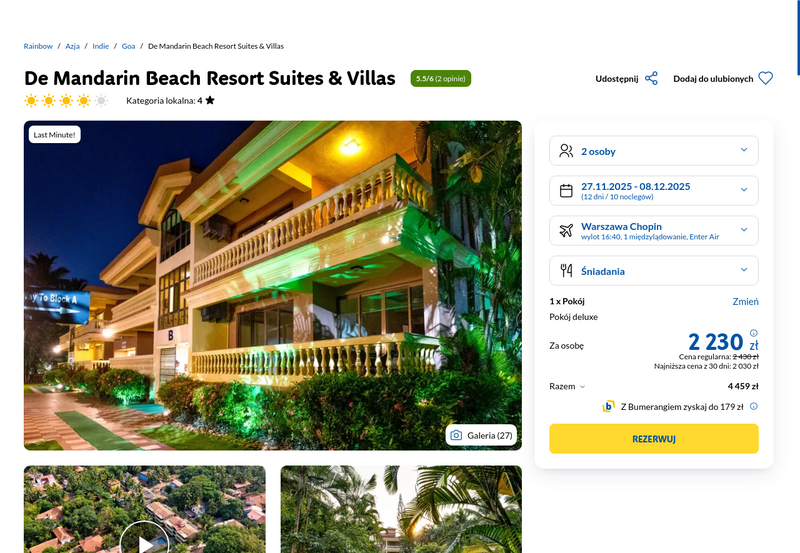Go to Indie in the breadcrumb
The width and height of the screenshot is (800, 553).
tap(101, 46)
